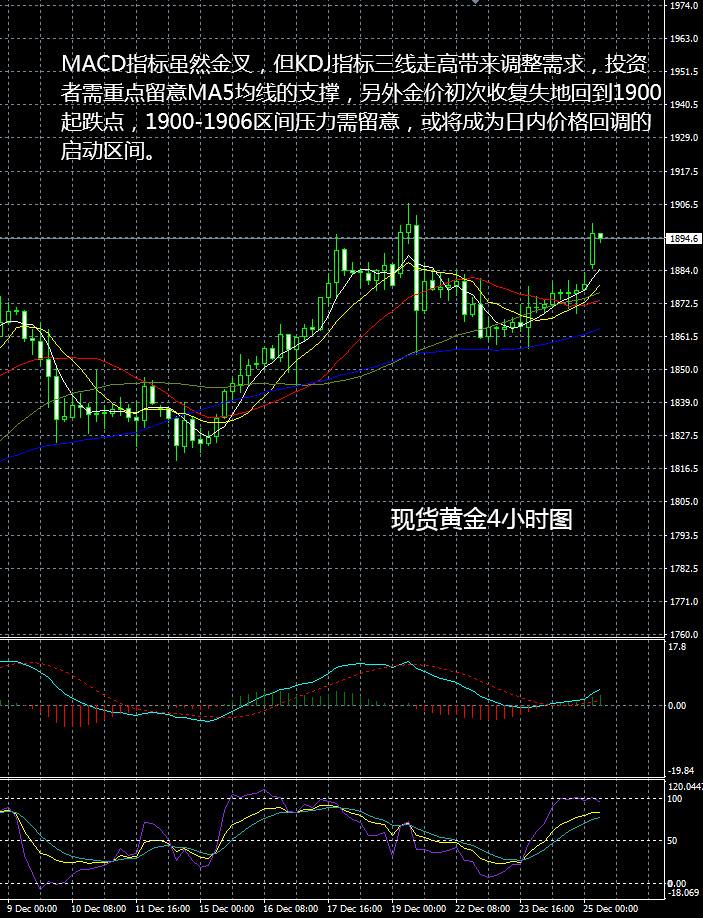Click the 16 Dec 08:00 time label
703x918 pixels.
pos(291,909)
